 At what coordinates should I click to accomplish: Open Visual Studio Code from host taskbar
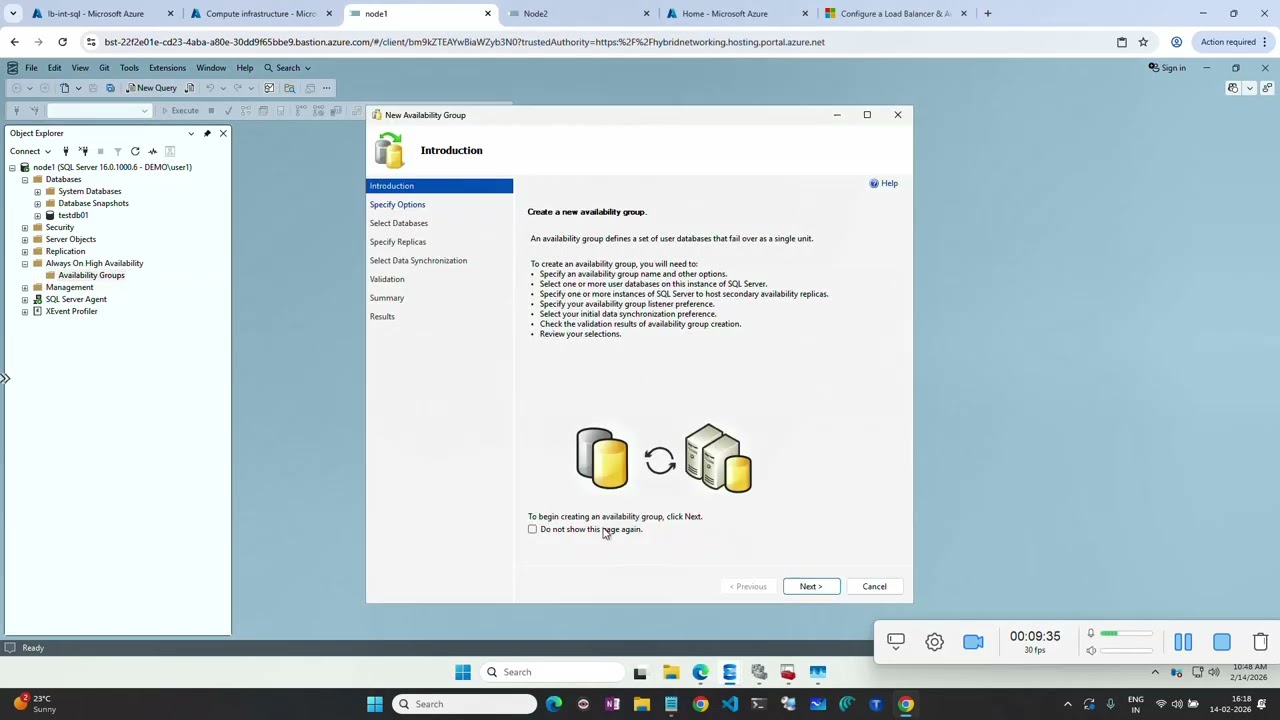pos(729,704)
